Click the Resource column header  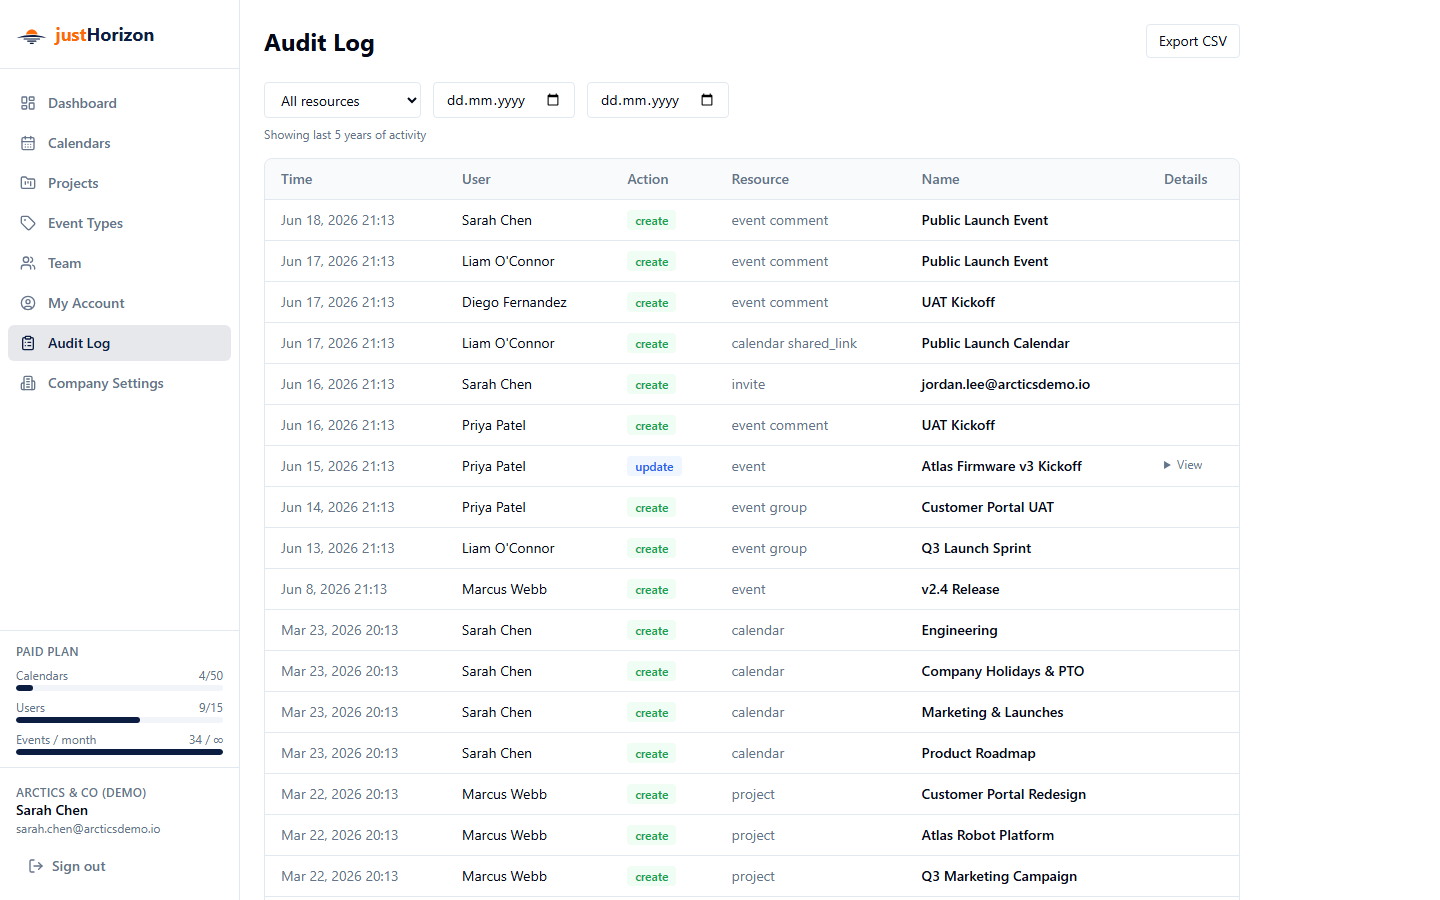click(760, 179)
